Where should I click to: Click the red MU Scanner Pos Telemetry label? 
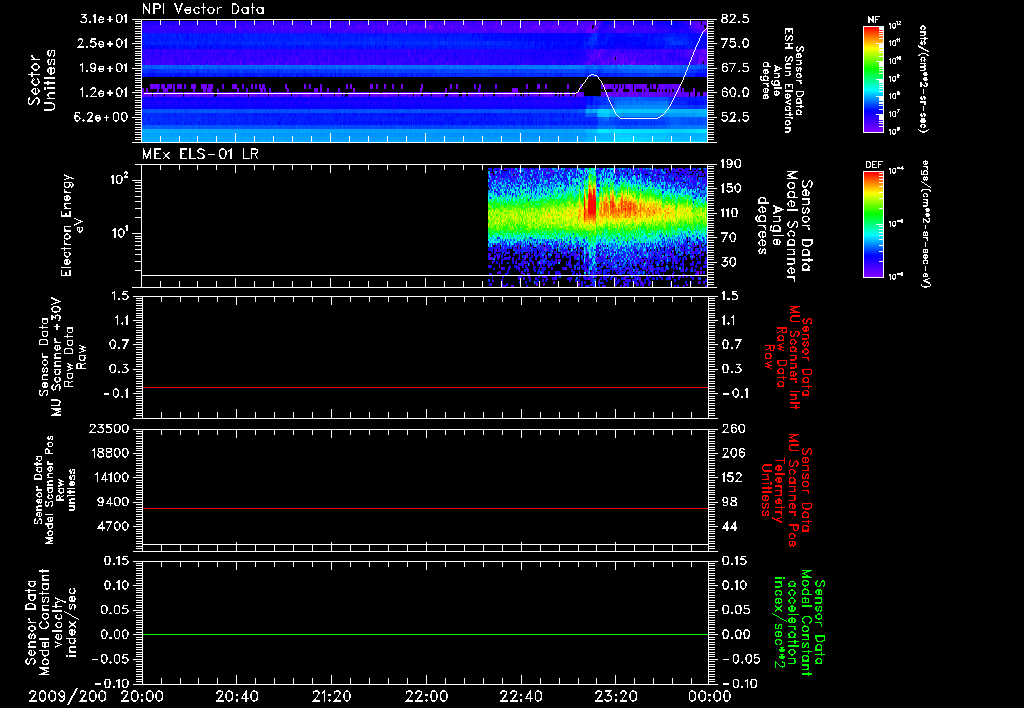coord(786,490)
